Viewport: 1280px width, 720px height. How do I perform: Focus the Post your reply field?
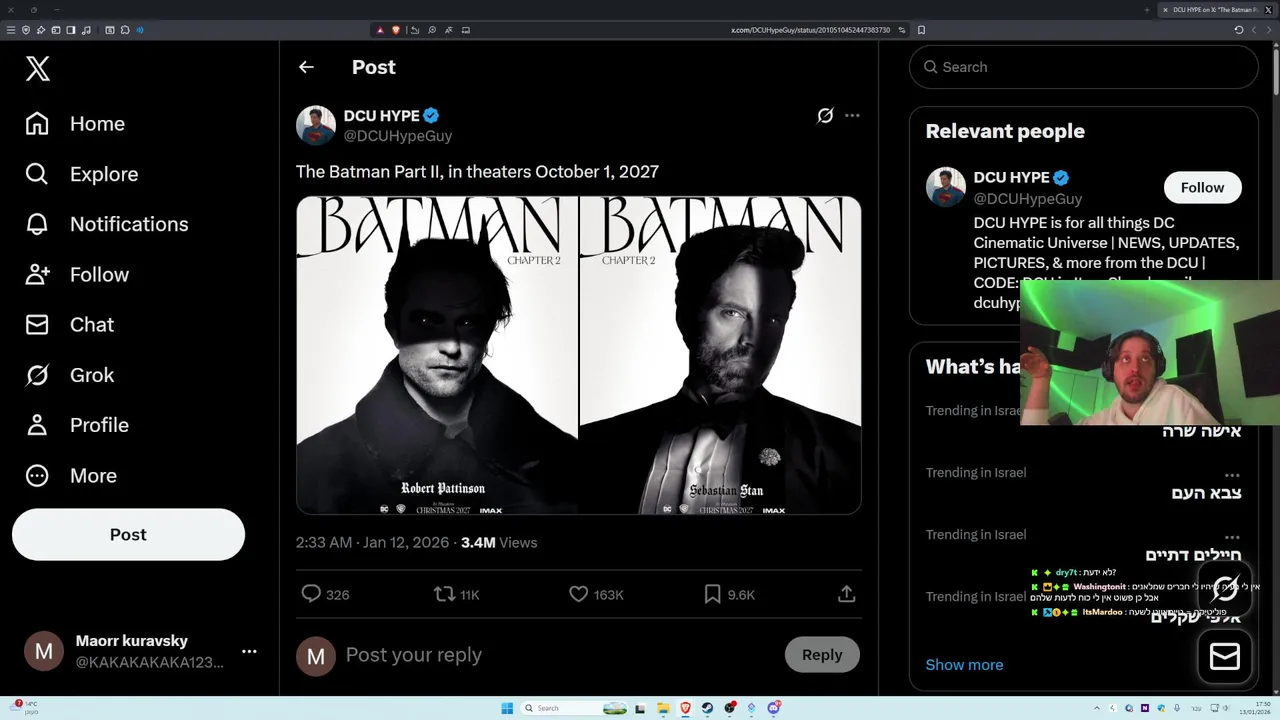pos(560,655)
